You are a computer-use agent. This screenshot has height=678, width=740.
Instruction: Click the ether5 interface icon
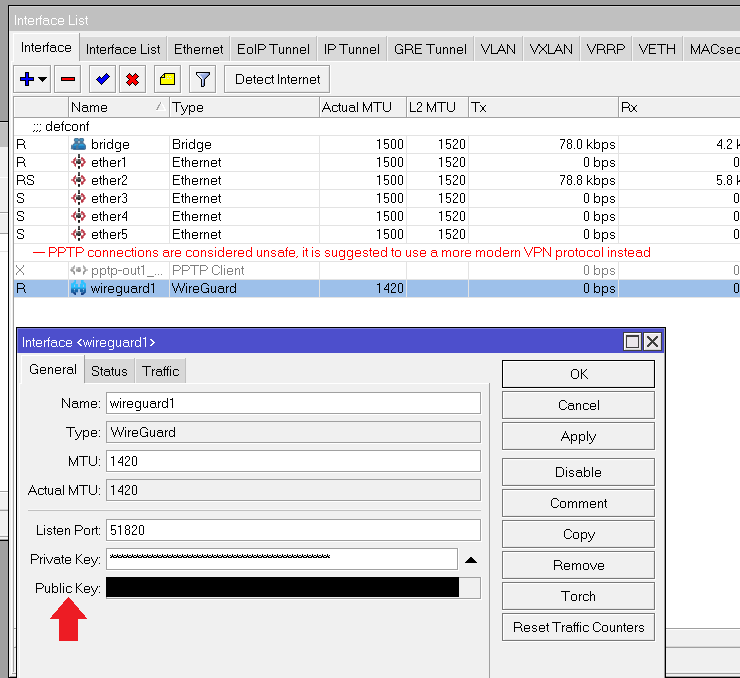pos(78,234)
